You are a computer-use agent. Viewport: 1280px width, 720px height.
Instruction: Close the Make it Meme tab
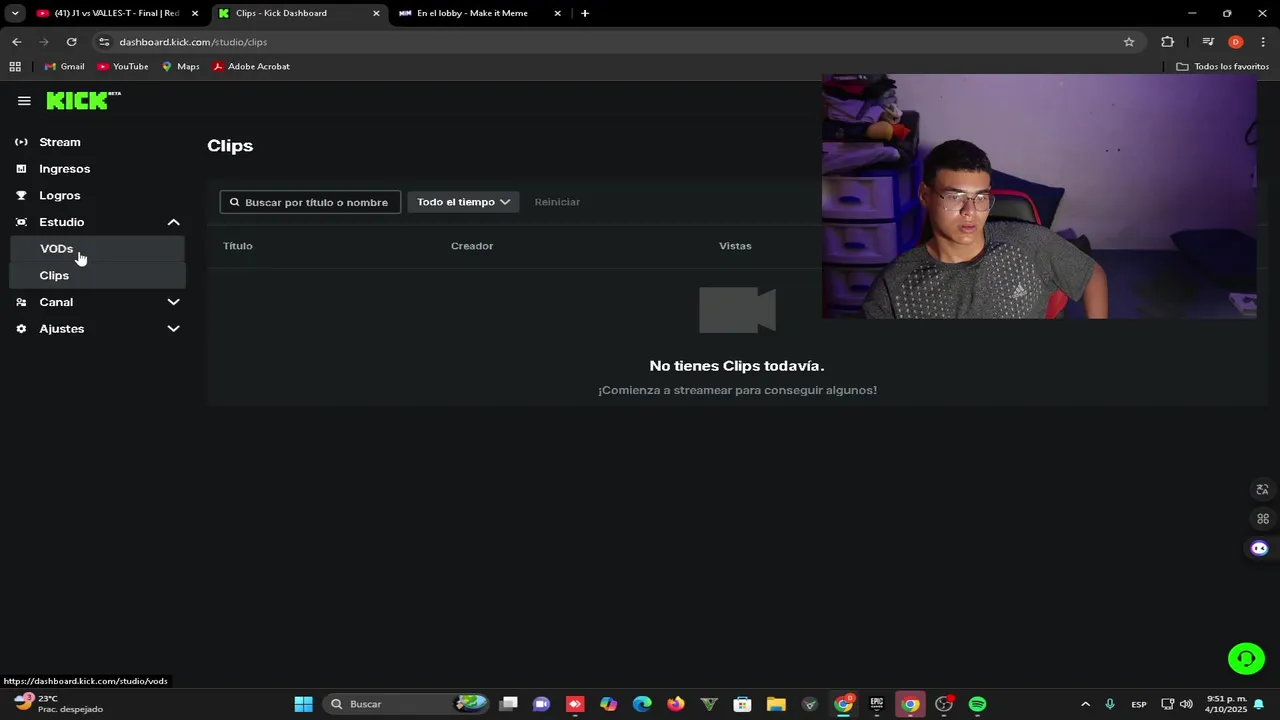[x=558, y=13]
